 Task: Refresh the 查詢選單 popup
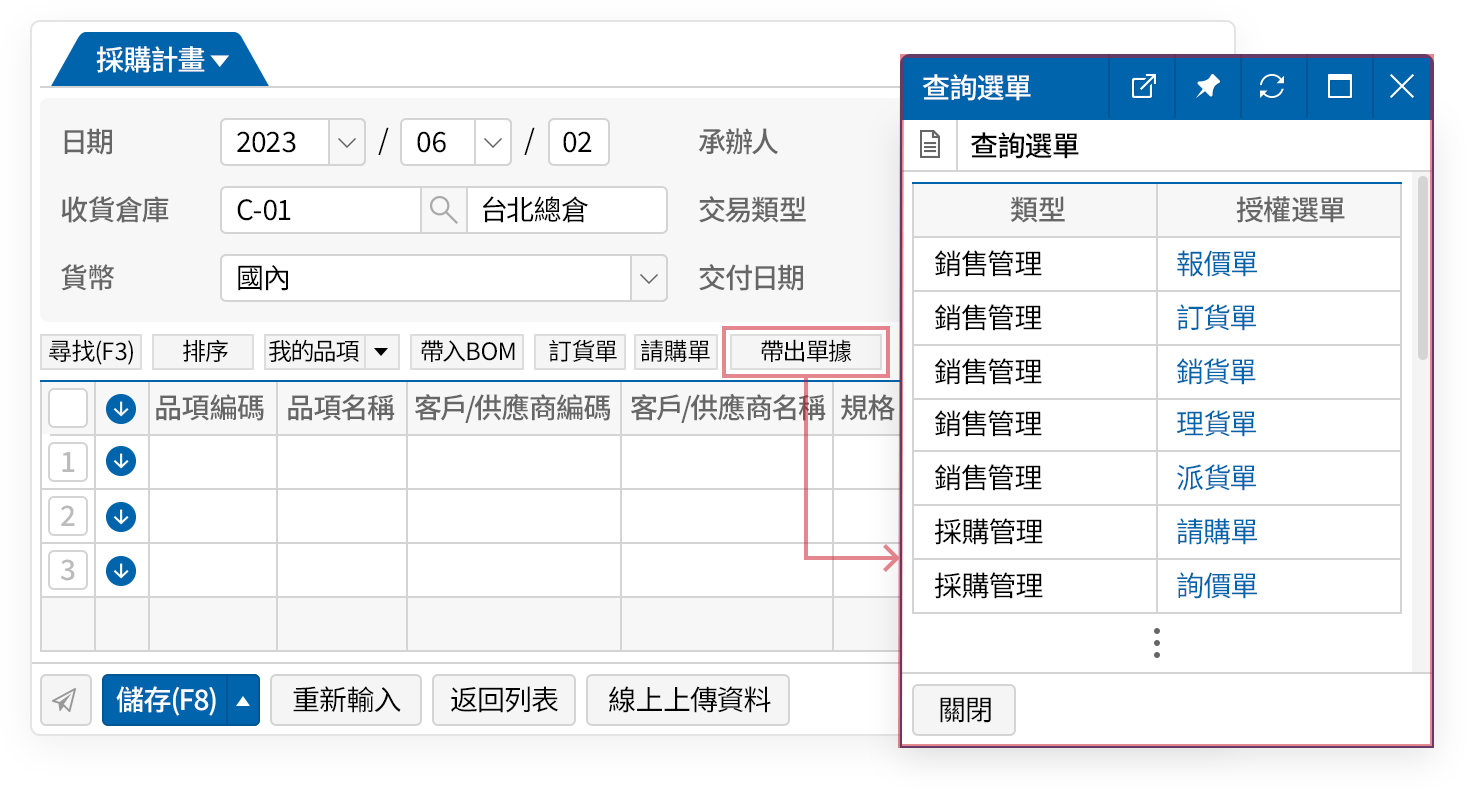pyautogui.click(x=1272, y=86)
